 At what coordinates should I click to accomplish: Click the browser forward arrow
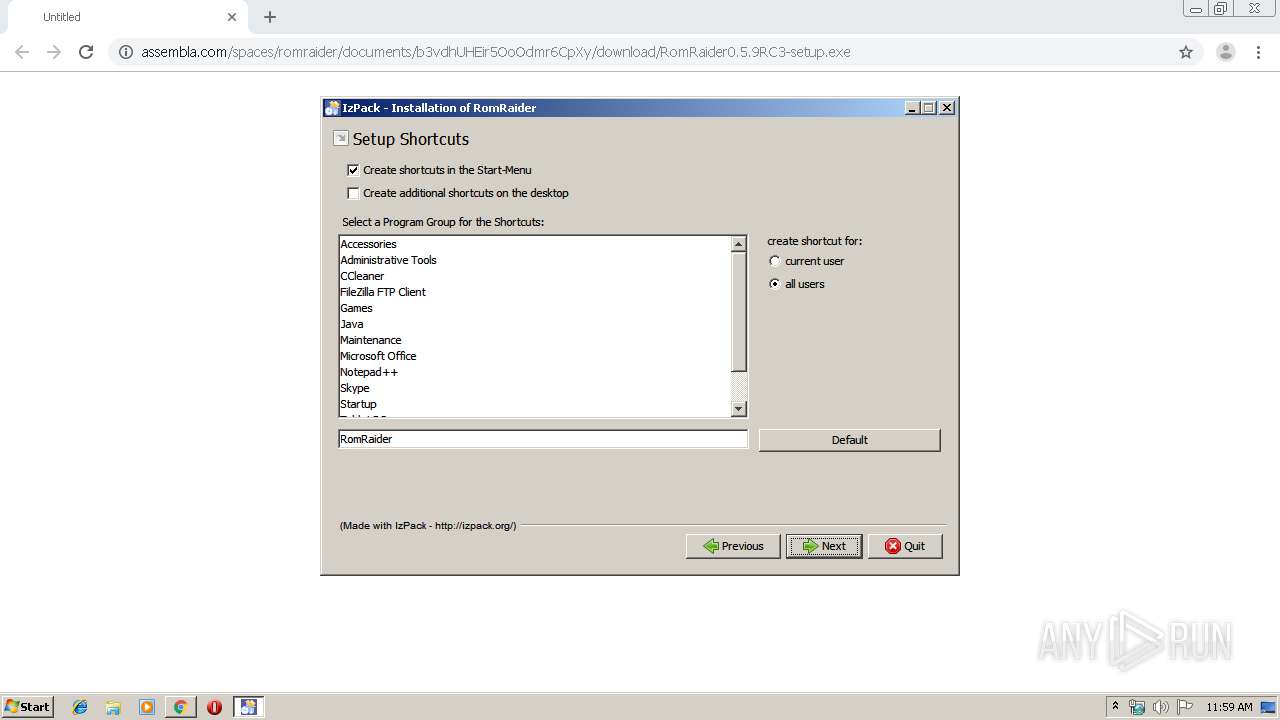tap(54, 52)
